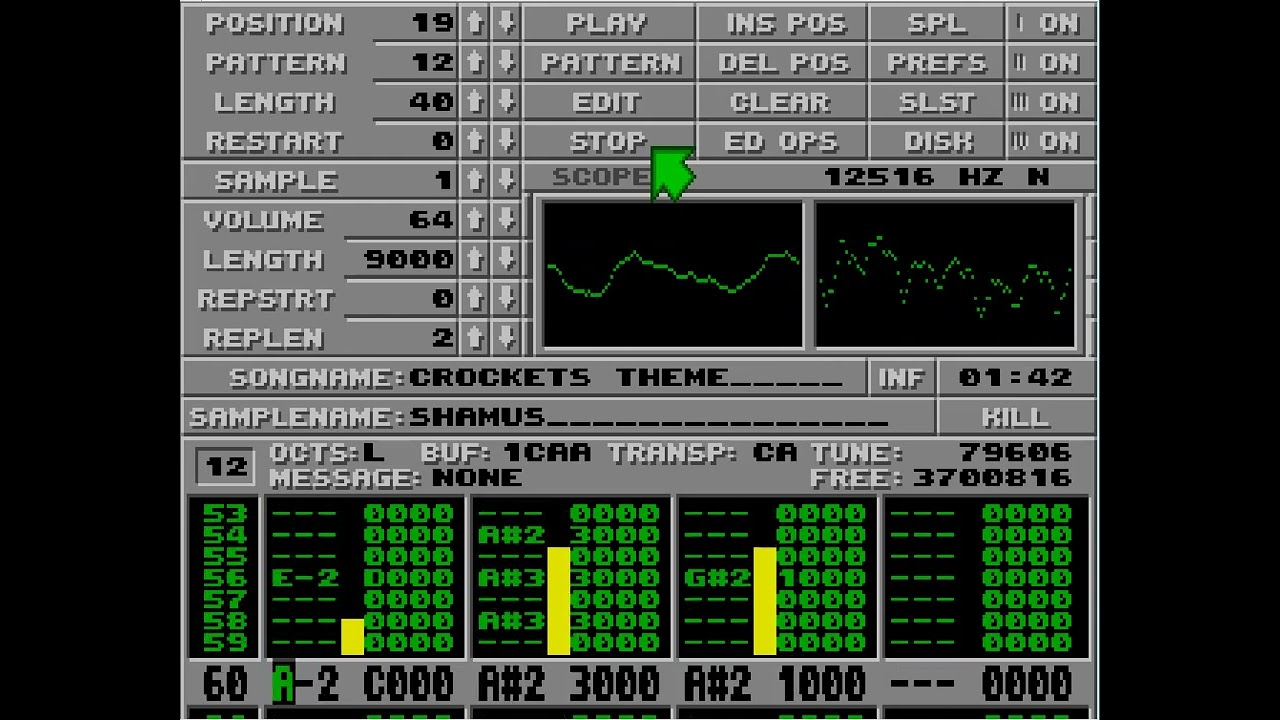Toggle channel II ON switch
This screenshot has width=1280, height=720.
click(1050, 62)
